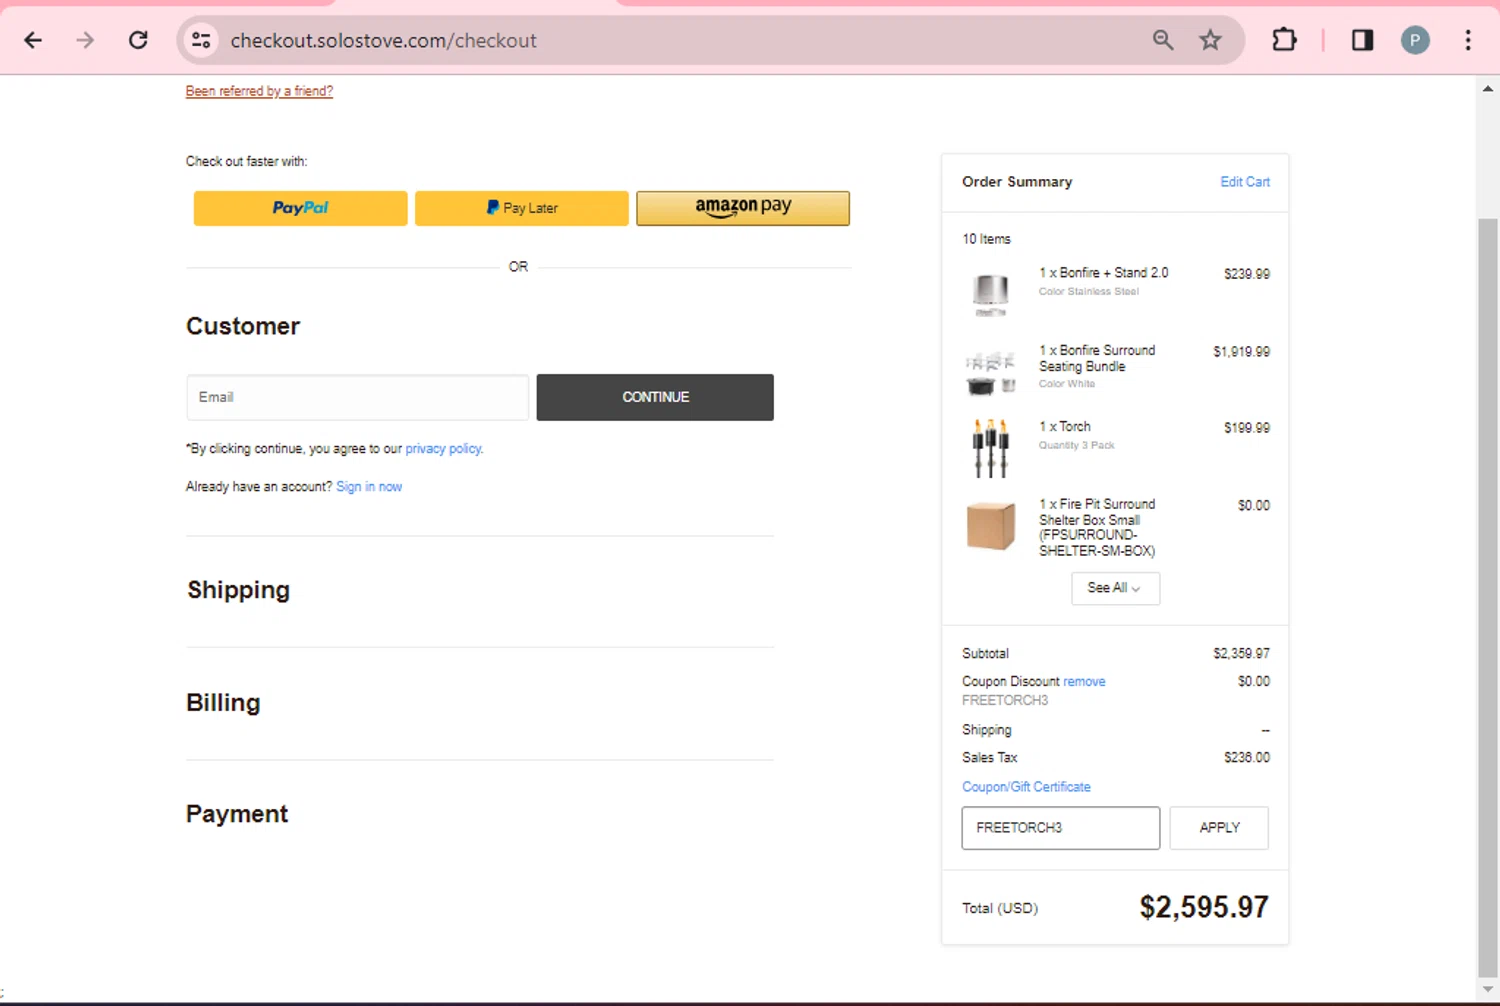Image resolution: width=1500 pixels, height=1006 pixels.
Task: Open site information icon in address bar
Action: [x=201, y=40]
